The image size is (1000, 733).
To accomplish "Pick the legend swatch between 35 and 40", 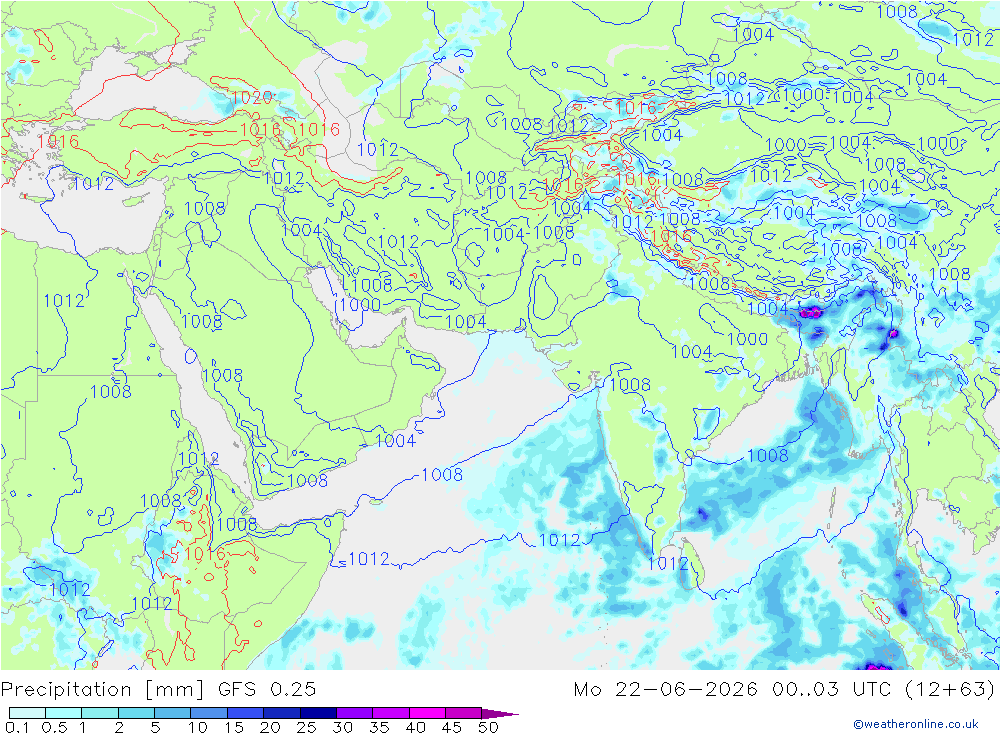I will click(390, 713).
